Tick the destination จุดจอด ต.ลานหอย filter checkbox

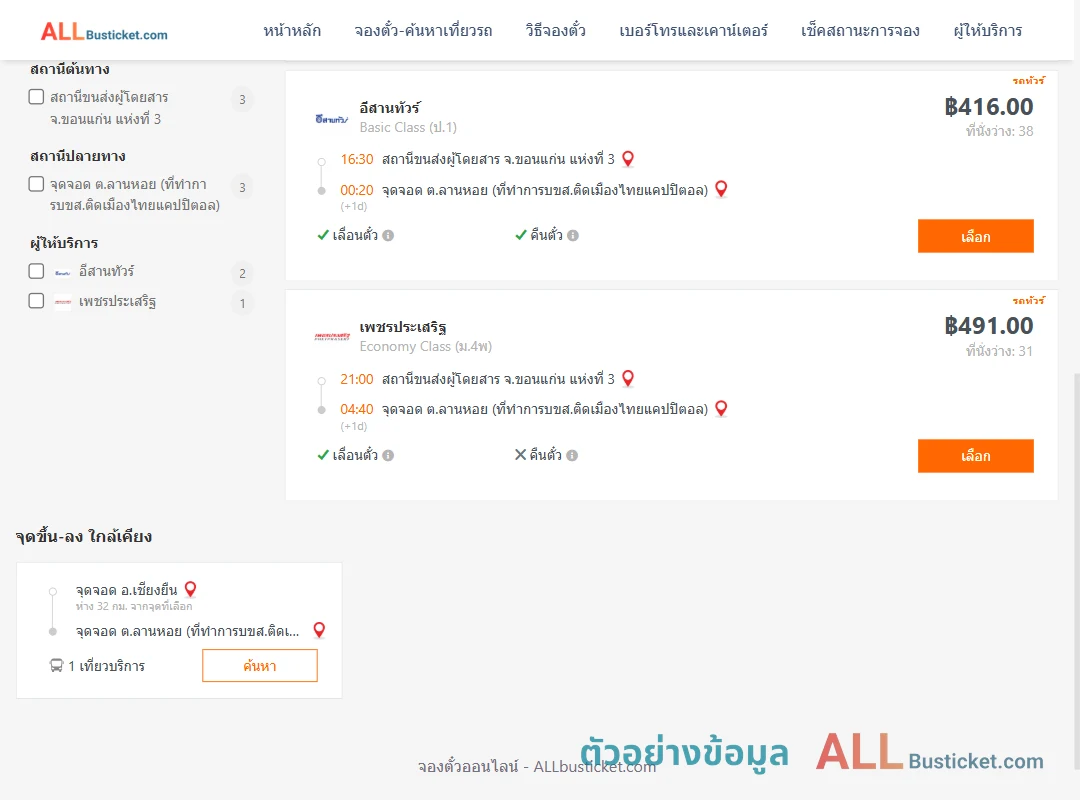[37, 184]
